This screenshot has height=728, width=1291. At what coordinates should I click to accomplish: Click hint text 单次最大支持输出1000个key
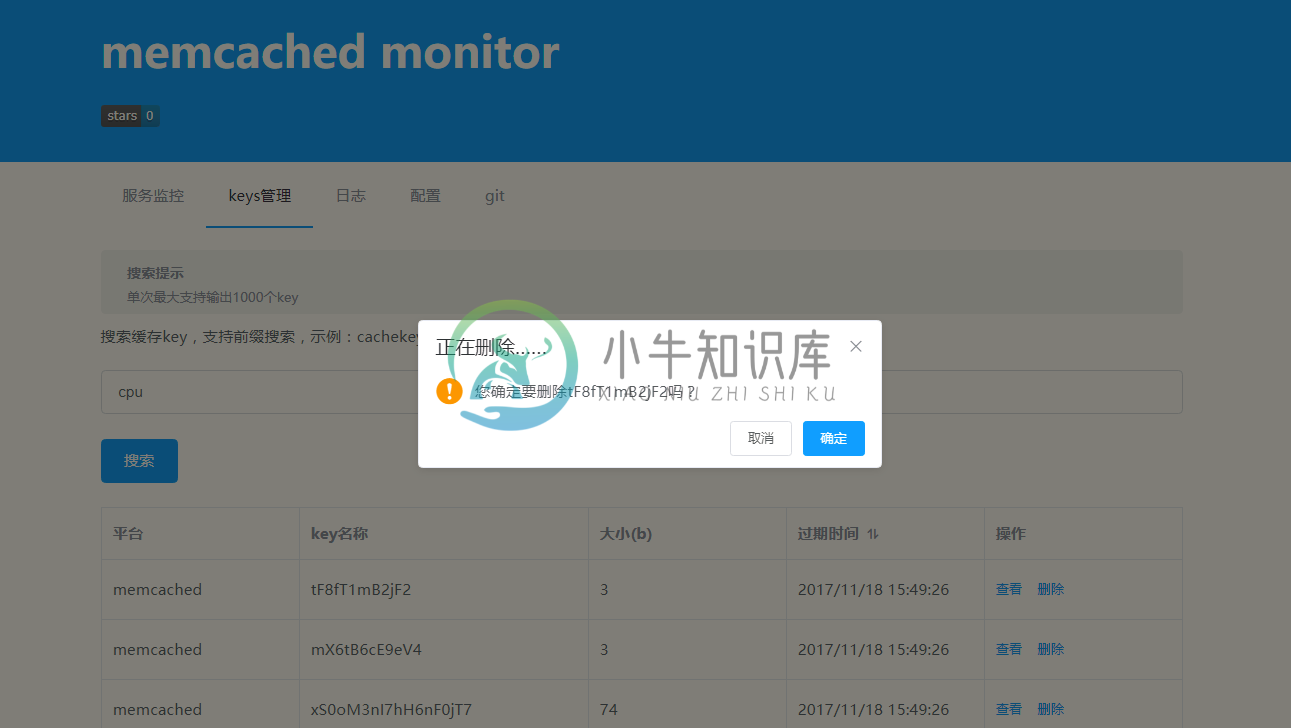(212, 297)
